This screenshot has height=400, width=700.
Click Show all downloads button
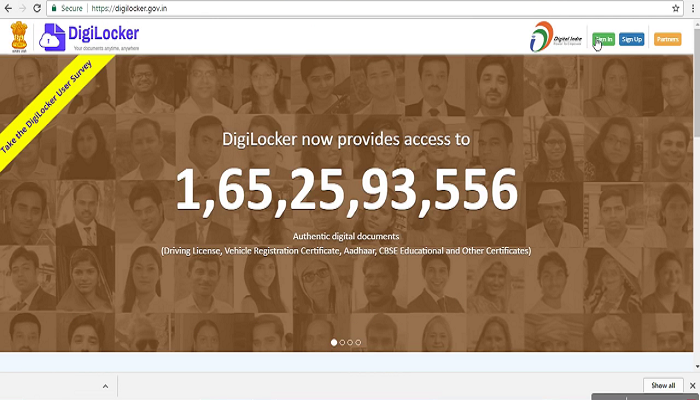(x=663, y=385)
